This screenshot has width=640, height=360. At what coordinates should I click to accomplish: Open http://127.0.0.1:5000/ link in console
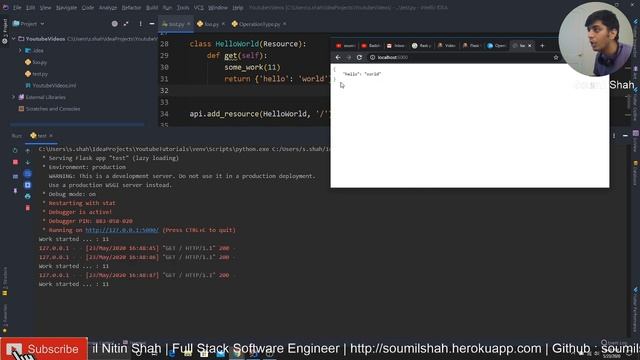(122, 230)
